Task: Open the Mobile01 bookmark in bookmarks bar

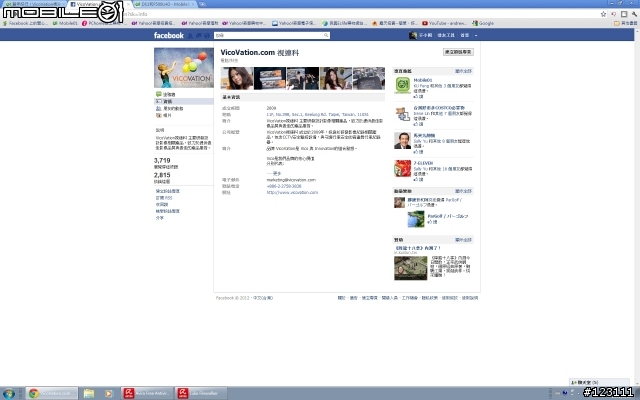Action: 65,23
